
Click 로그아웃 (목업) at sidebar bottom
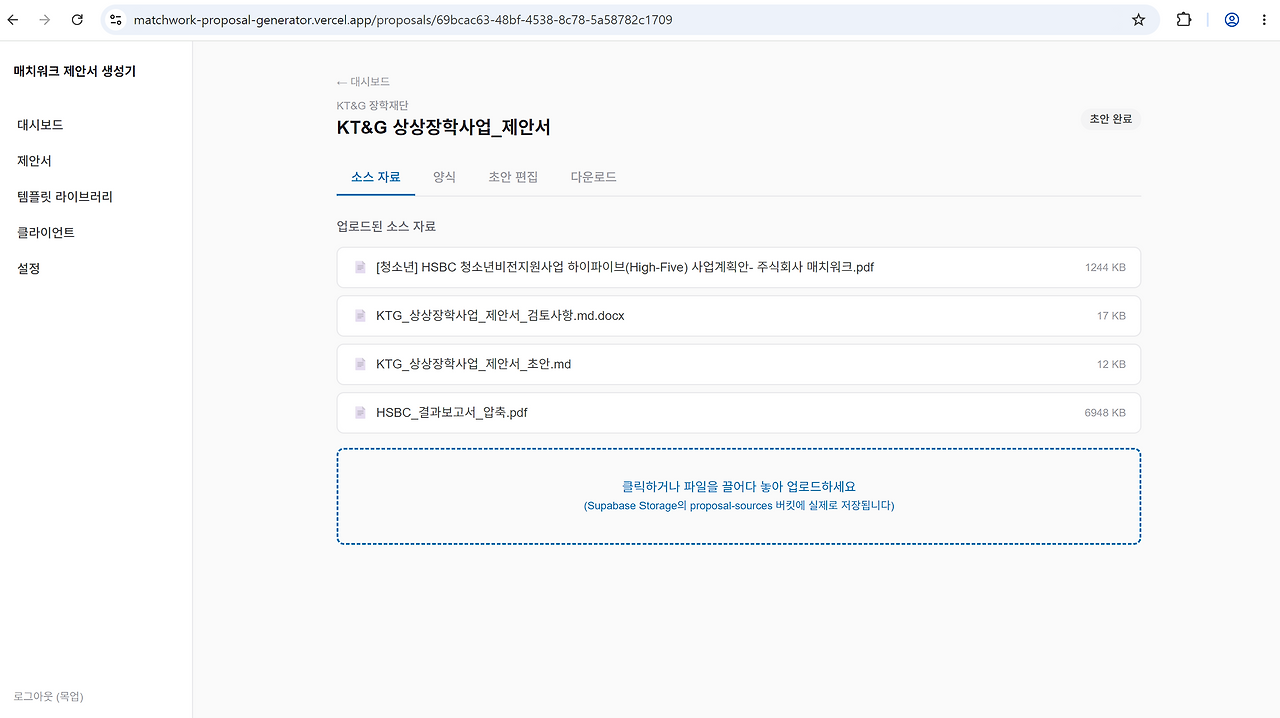(49, 696)
